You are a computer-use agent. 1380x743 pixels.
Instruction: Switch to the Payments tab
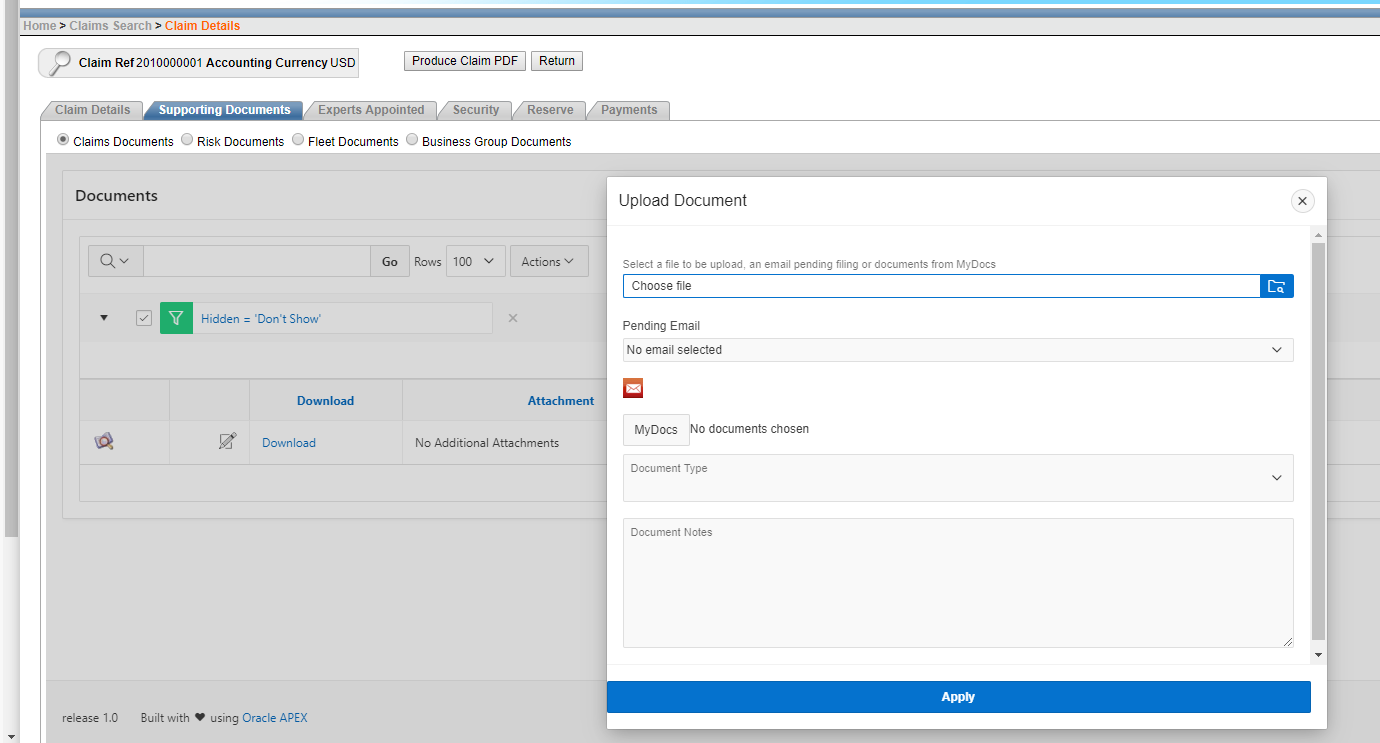tap(629, 110)
